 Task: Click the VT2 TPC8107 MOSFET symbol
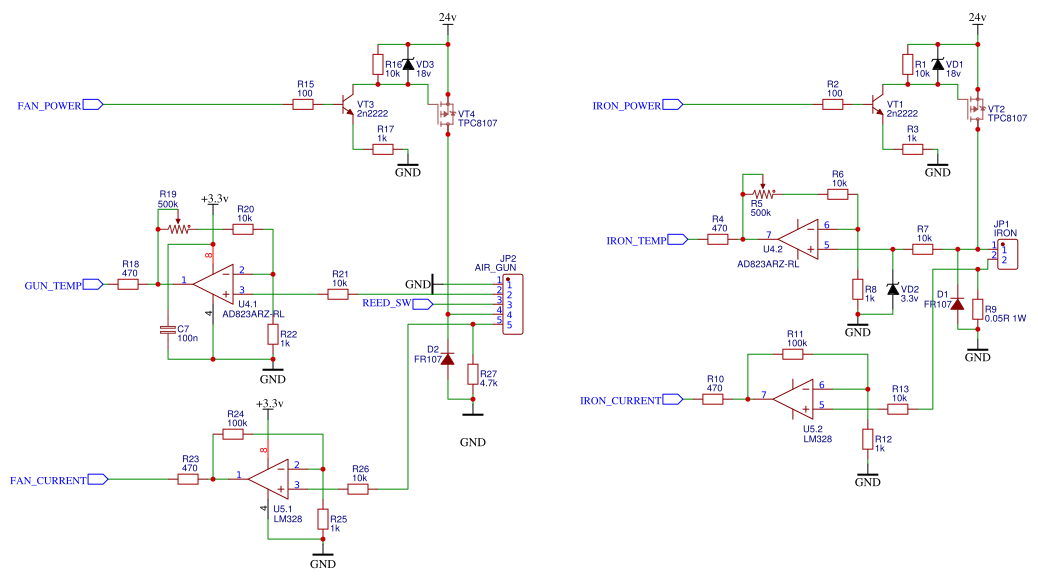click(978, 110)
